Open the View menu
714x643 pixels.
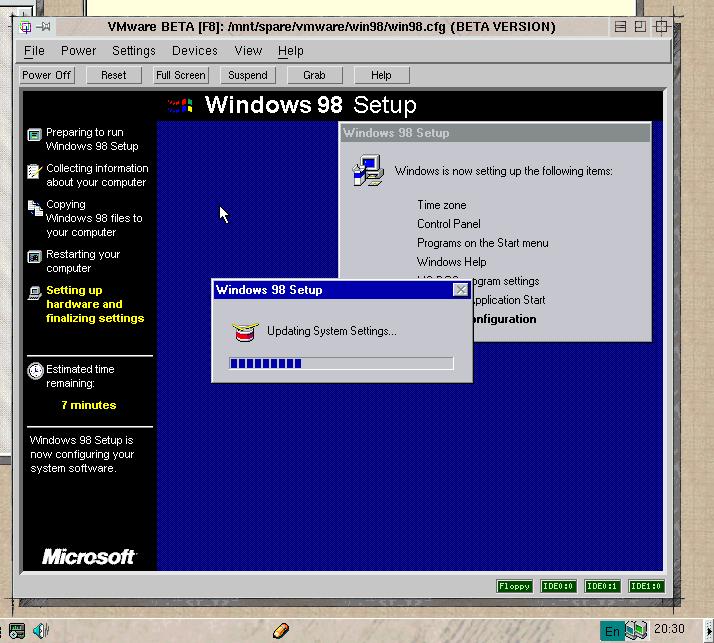pyautogui.click(x=247, y=50)
